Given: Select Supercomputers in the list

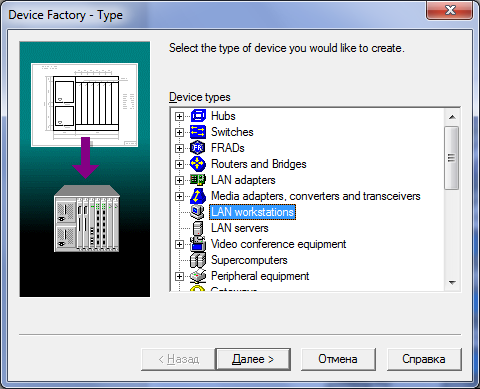Looking at the screenshot, I should pyautogui.click(x=249, y=260).
